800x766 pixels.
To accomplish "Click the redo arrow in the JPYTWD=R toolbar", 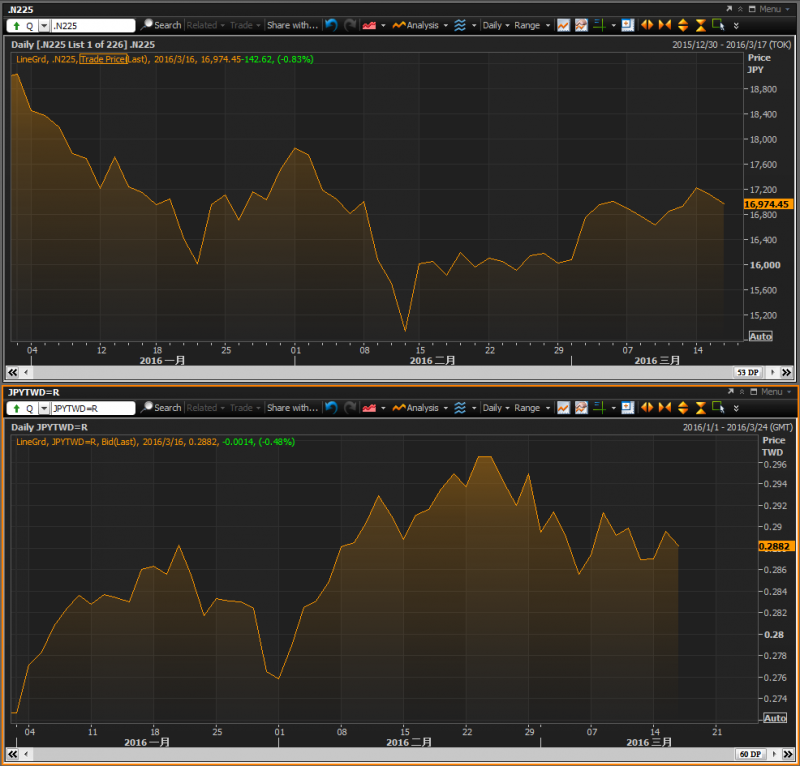I will [350, 408].
